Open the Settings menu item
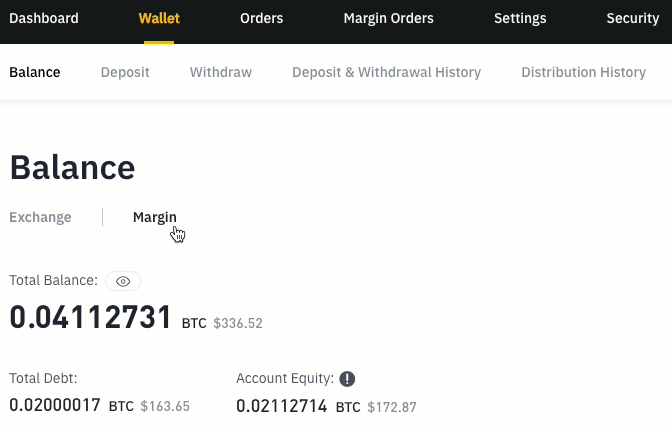The image size is (672, 432). (x=520, y=18)
